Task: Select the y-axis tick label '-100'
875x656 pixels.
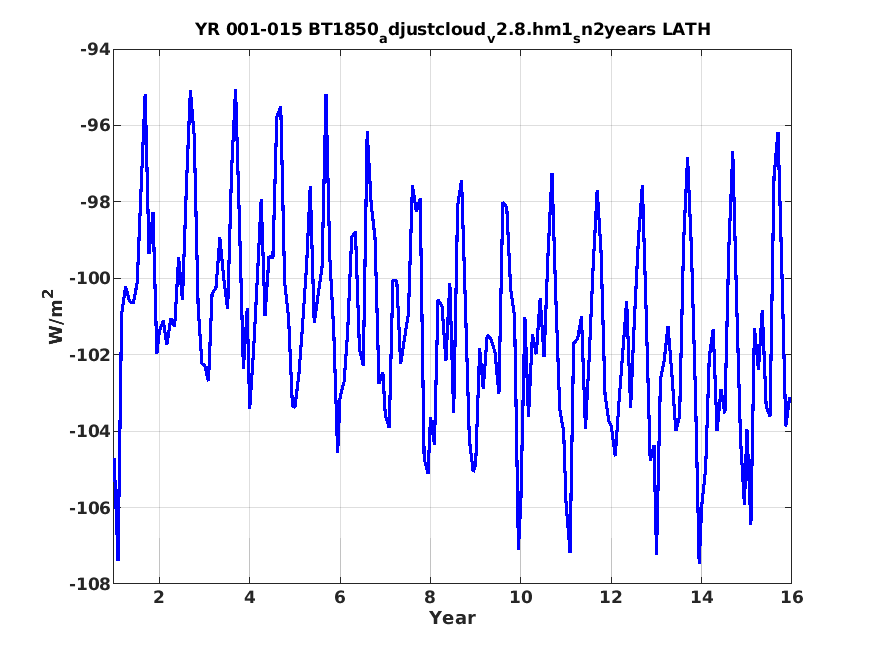Action: 89,278
